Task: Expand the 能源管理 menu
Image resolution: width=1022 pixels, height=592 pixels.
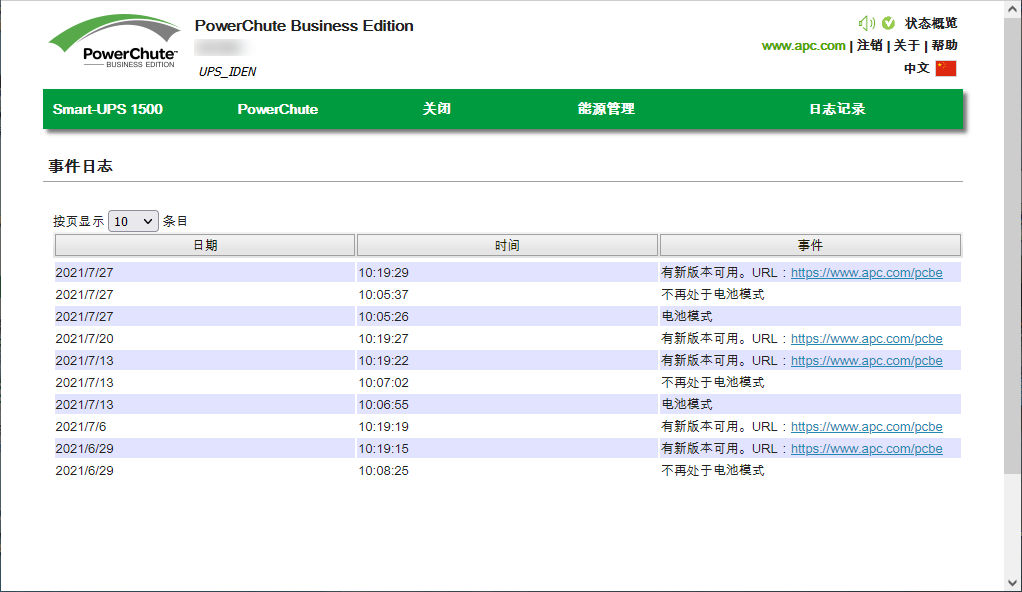Action: pos(606,109)
